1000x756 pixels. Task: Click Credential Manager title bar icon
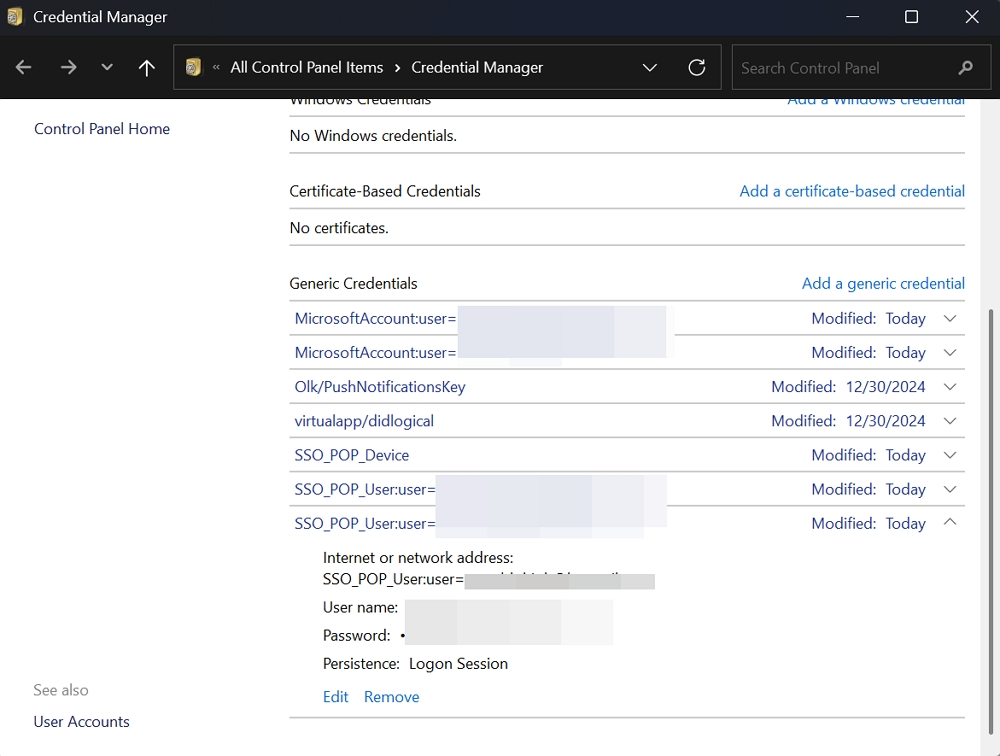point(15,17)
